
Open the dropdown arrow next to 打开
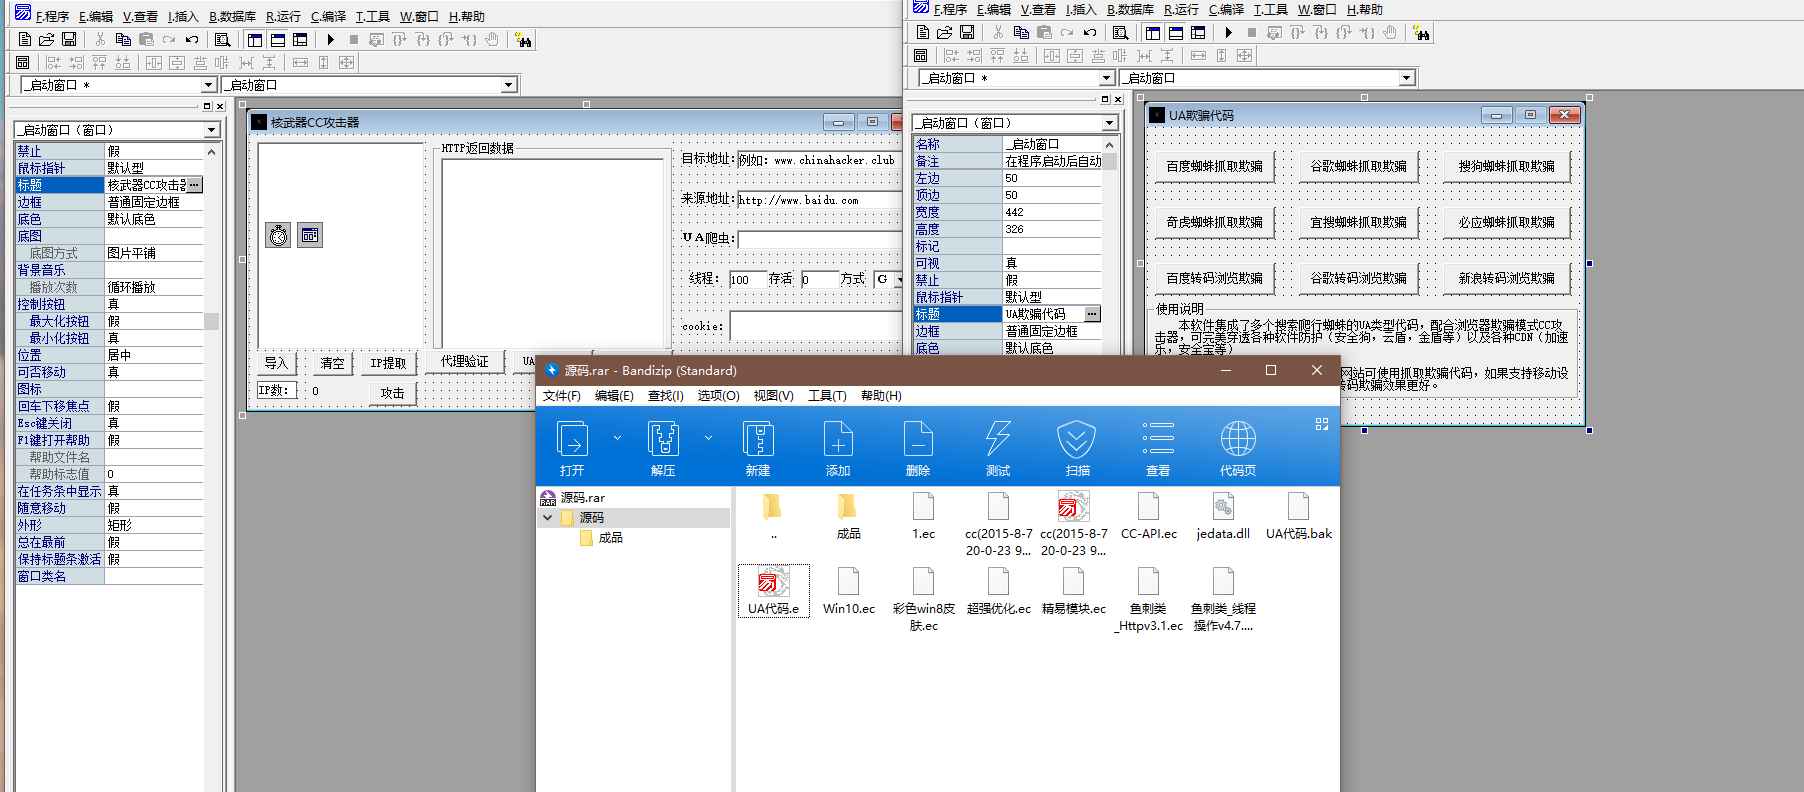coord(617,438)
